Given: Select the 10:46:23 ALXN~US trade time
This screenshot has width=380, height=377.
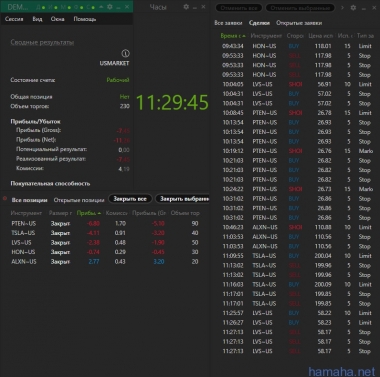Looking at the screenshot, I should coord(233,227).
